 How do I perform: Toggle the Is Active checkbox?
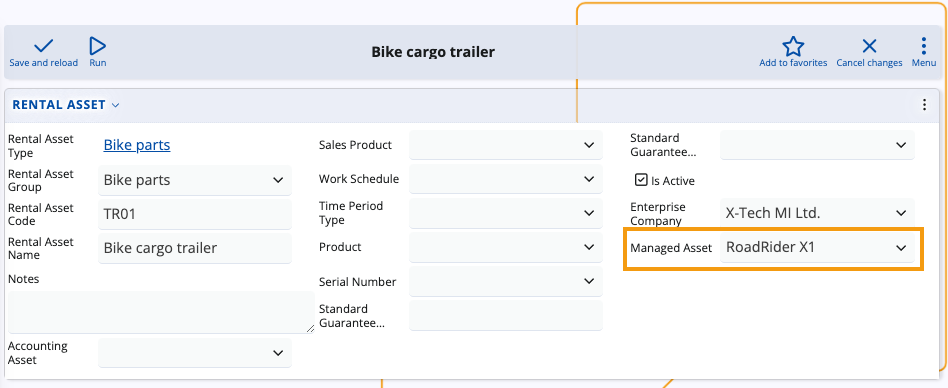coord(641,180)
